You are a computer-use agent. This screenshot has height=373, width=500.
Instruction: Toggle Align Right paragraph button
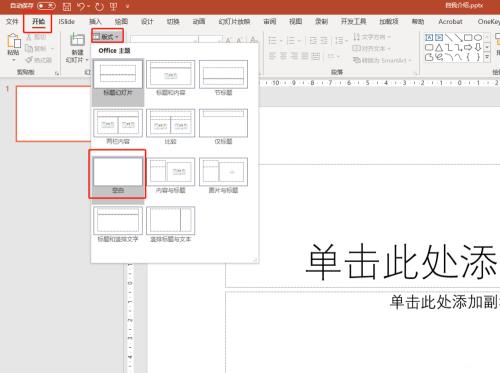point(294,56)
